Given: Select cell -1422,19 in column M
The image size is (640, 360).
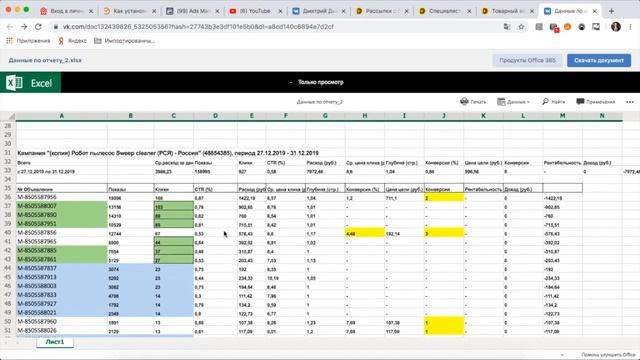Looking at the screenshot, I should pos(562,198).
